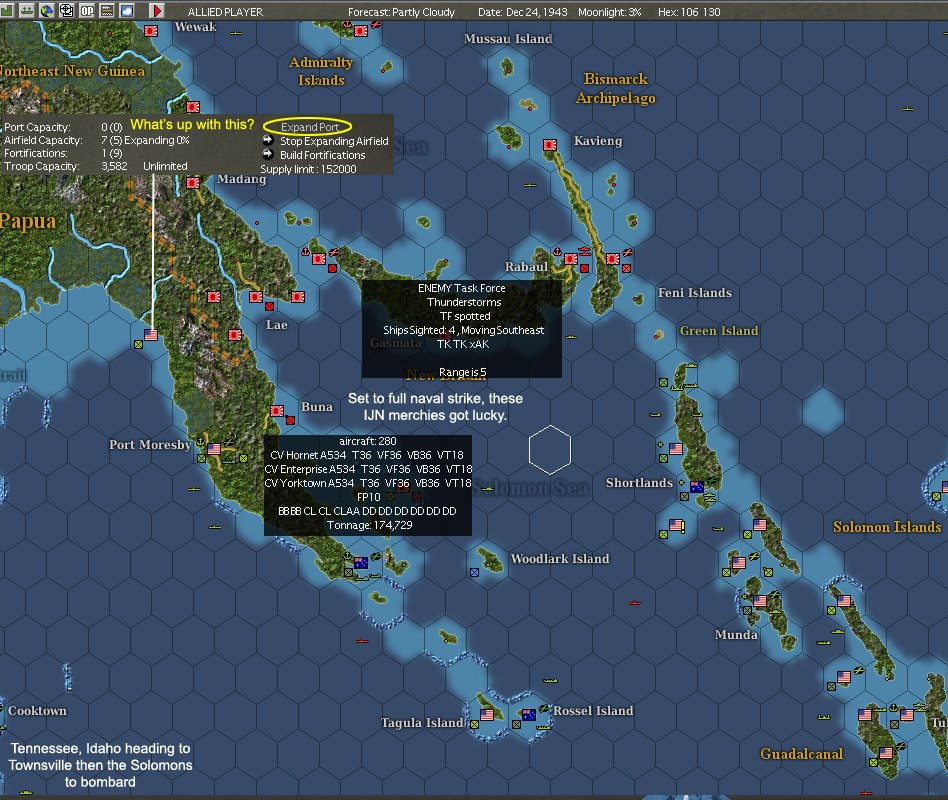Screen dimensions: 948x800
Task: Click the radar crosshair toolbar icon
Action: [67, 11]
